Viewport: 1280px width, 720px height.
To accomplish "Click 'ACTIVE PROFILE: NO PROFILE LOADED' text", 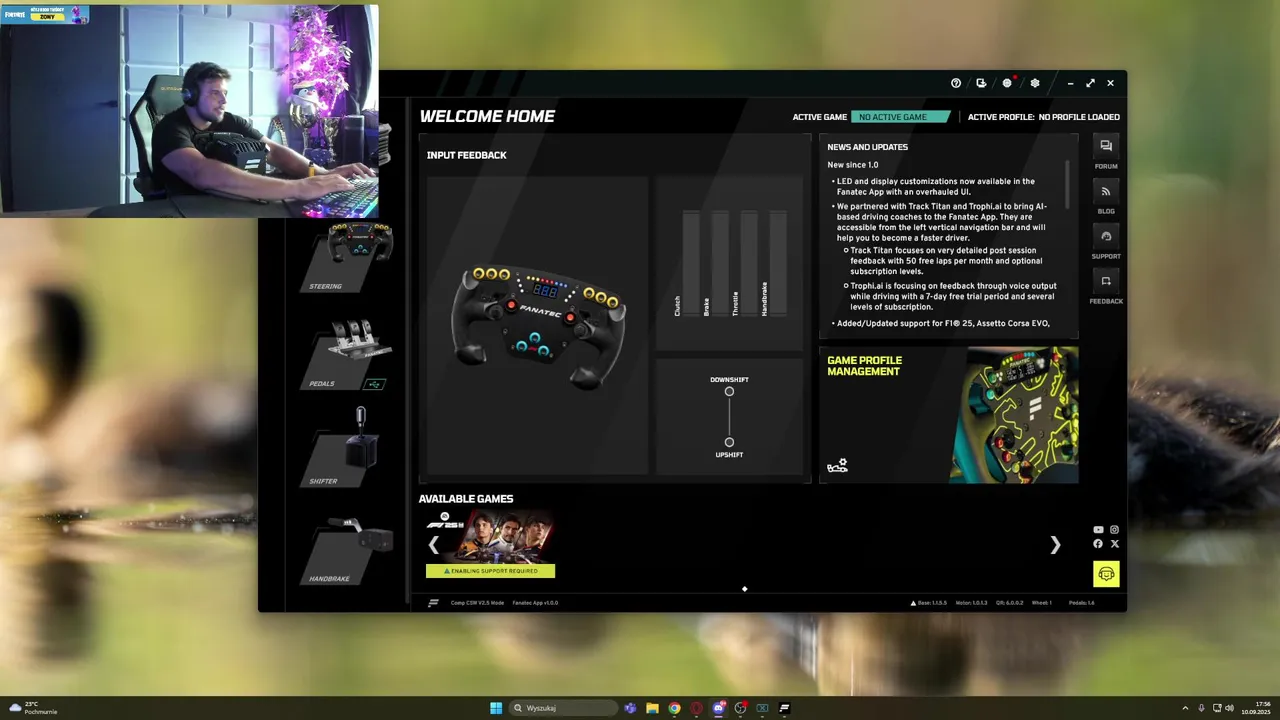I will click(1044, 117).
